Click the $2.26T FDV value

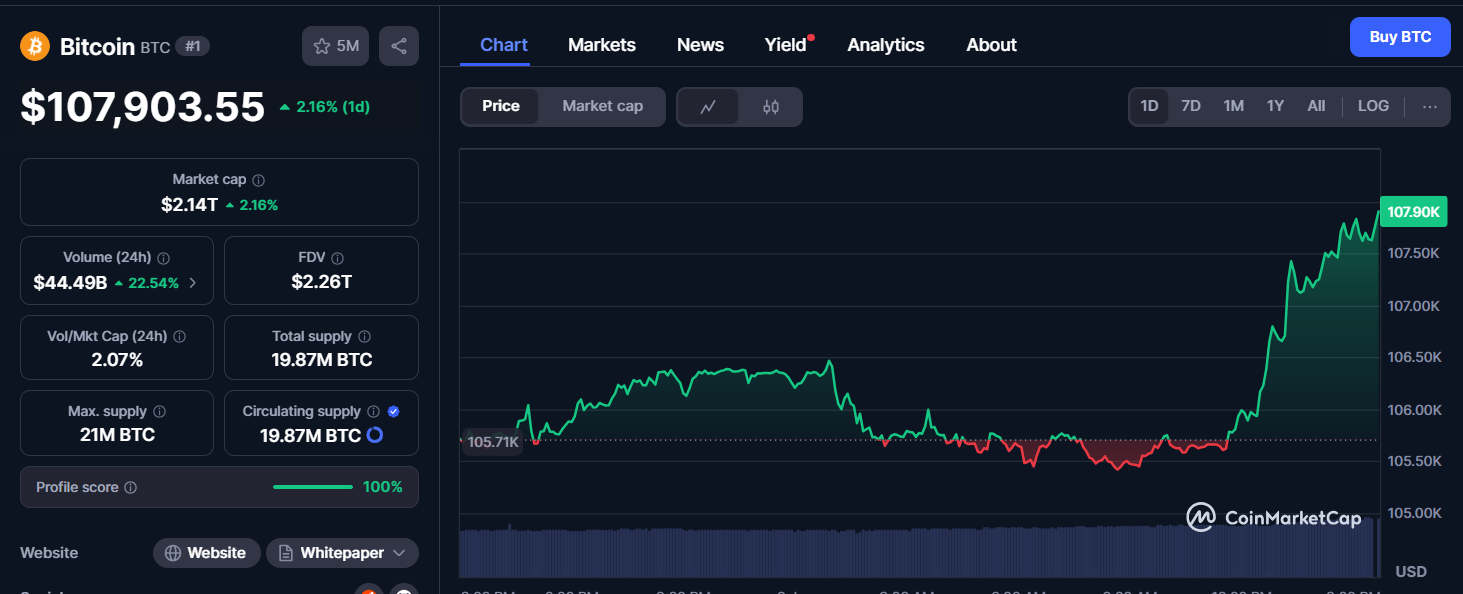(x=321, y=282)
